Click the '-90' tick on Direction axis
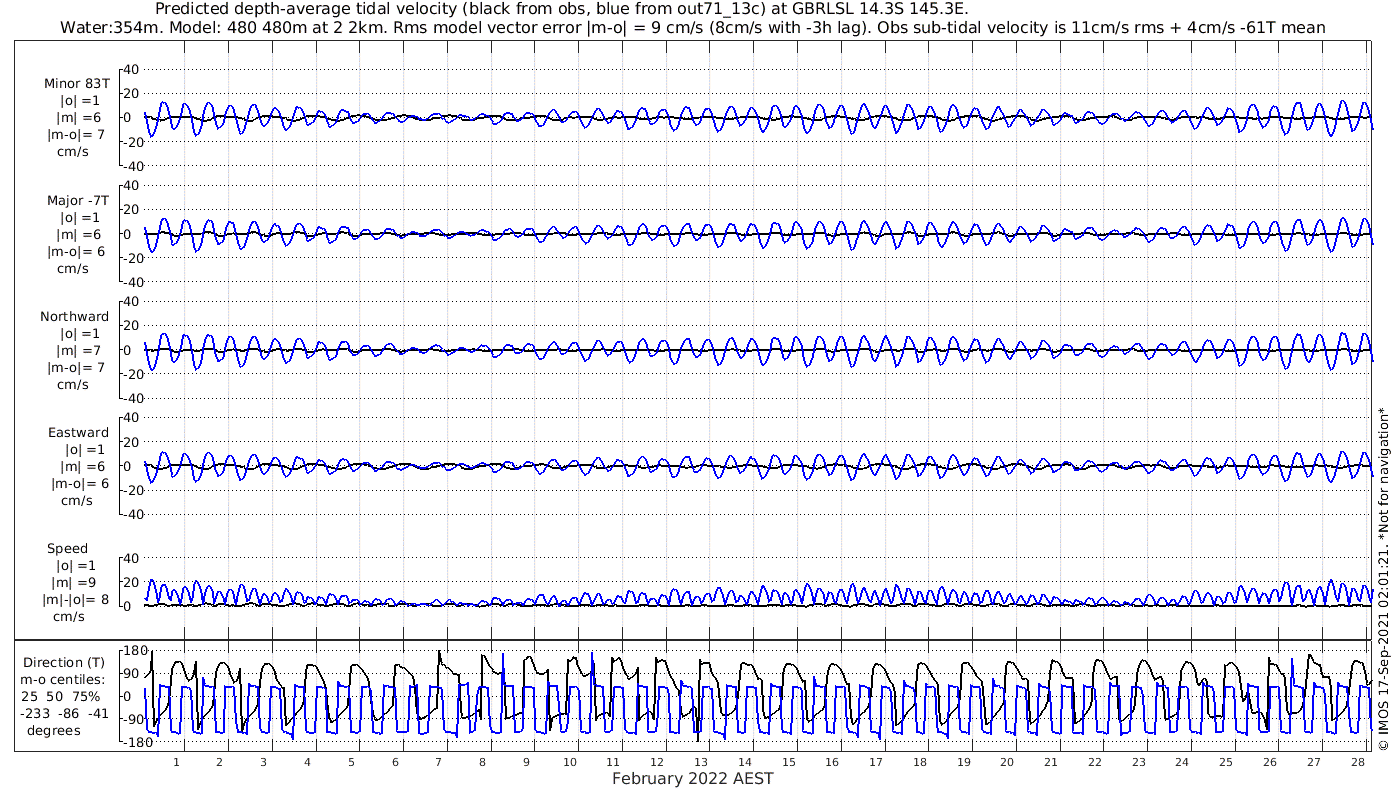Image resolution: width=1400 pixels, height=800 pixels. click(x=134, y=720)
